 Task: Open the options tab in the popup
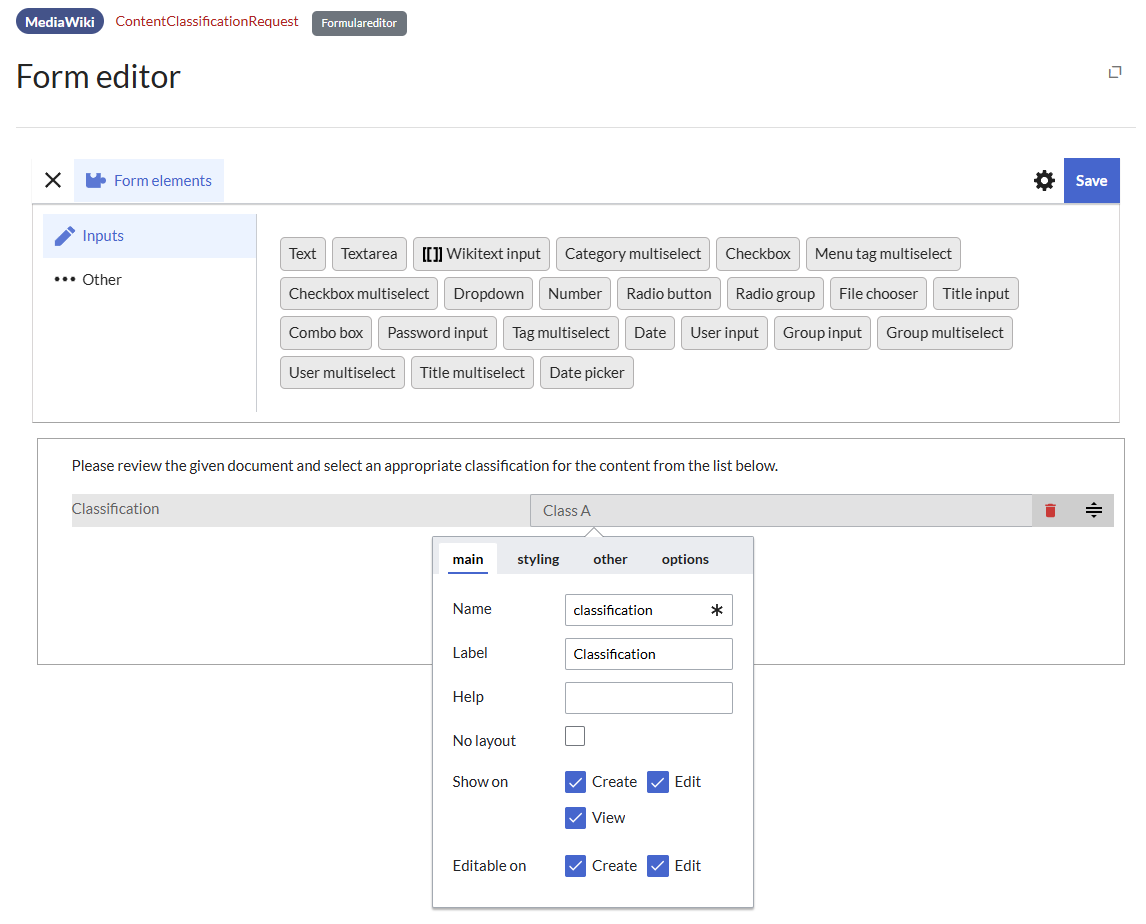(x=685, y=559)
